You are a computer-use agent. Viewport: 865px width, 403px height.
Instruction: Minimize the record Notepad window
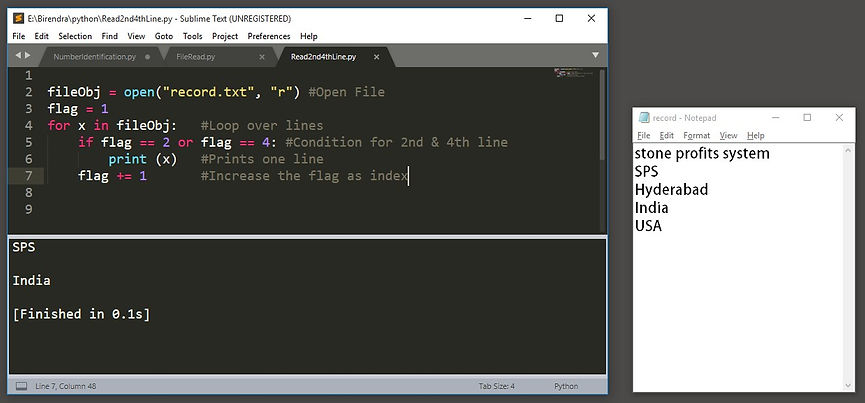(777, 118)
